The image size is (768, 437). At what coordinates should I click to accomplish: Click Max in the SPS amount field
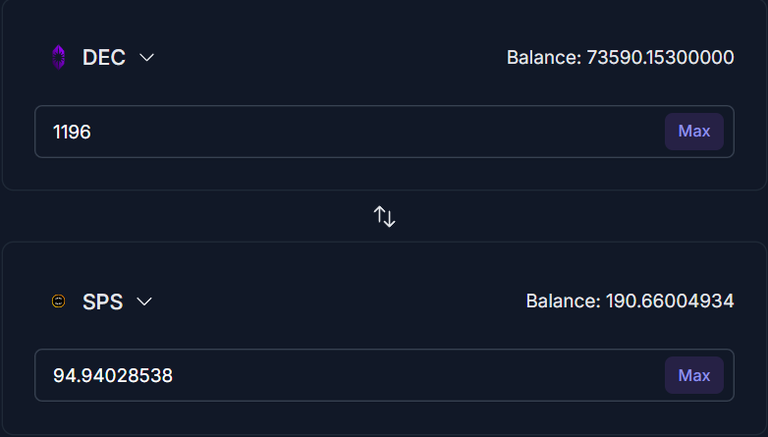point(694,375)
